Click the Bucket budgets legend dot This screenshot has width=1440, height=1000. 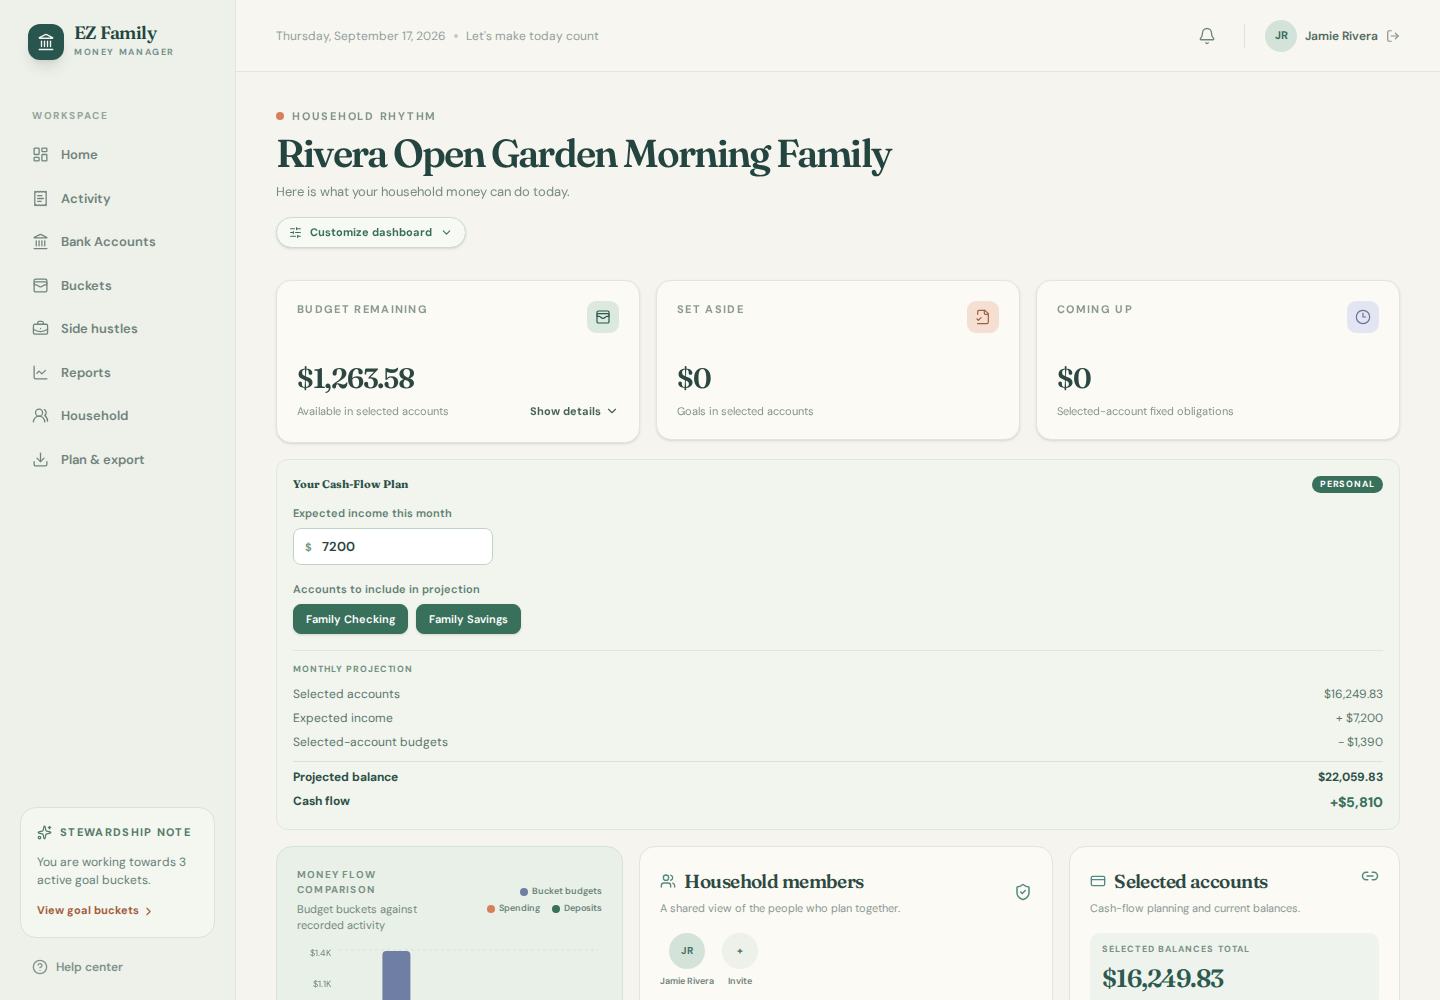pyautogui.click(x=524, y=892)
